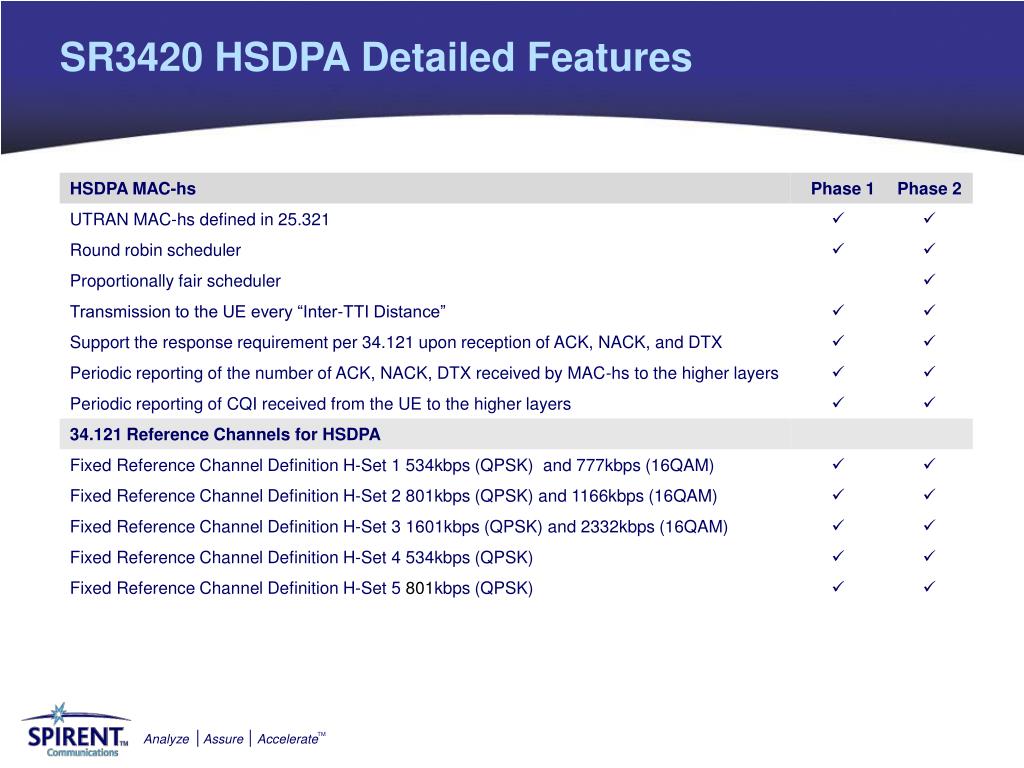Click Phase 2 checkmark for H-Set 1 row

coord(929,463)
